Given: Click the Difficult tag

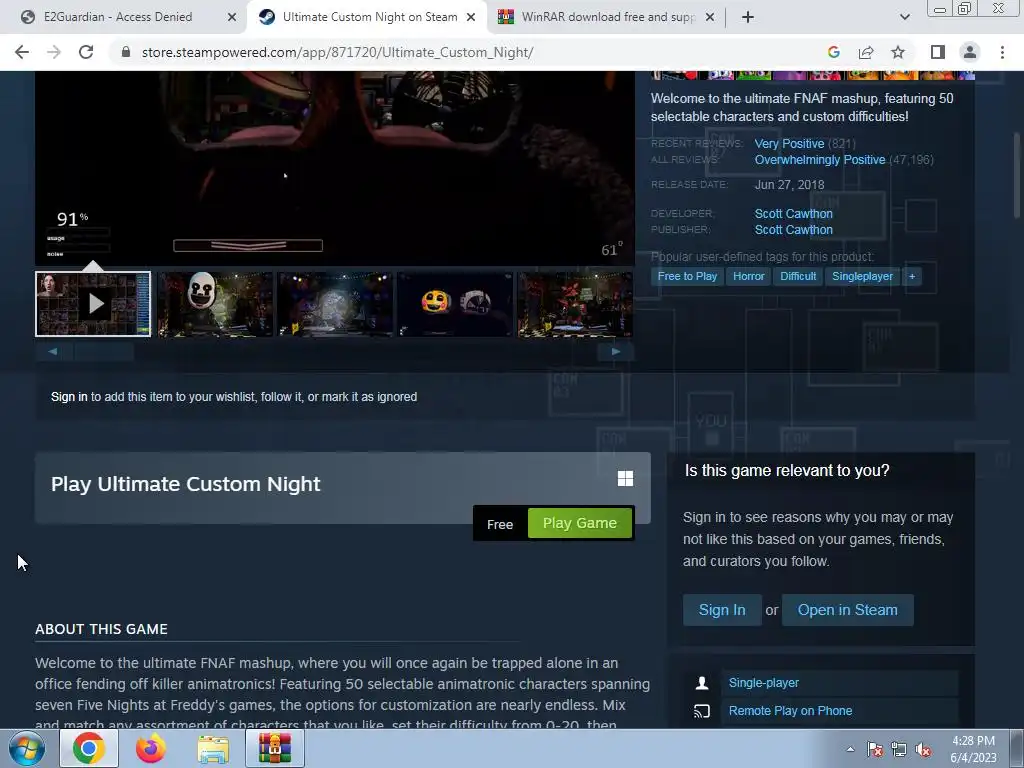Looking at the screenshot, I should (798, 276).
